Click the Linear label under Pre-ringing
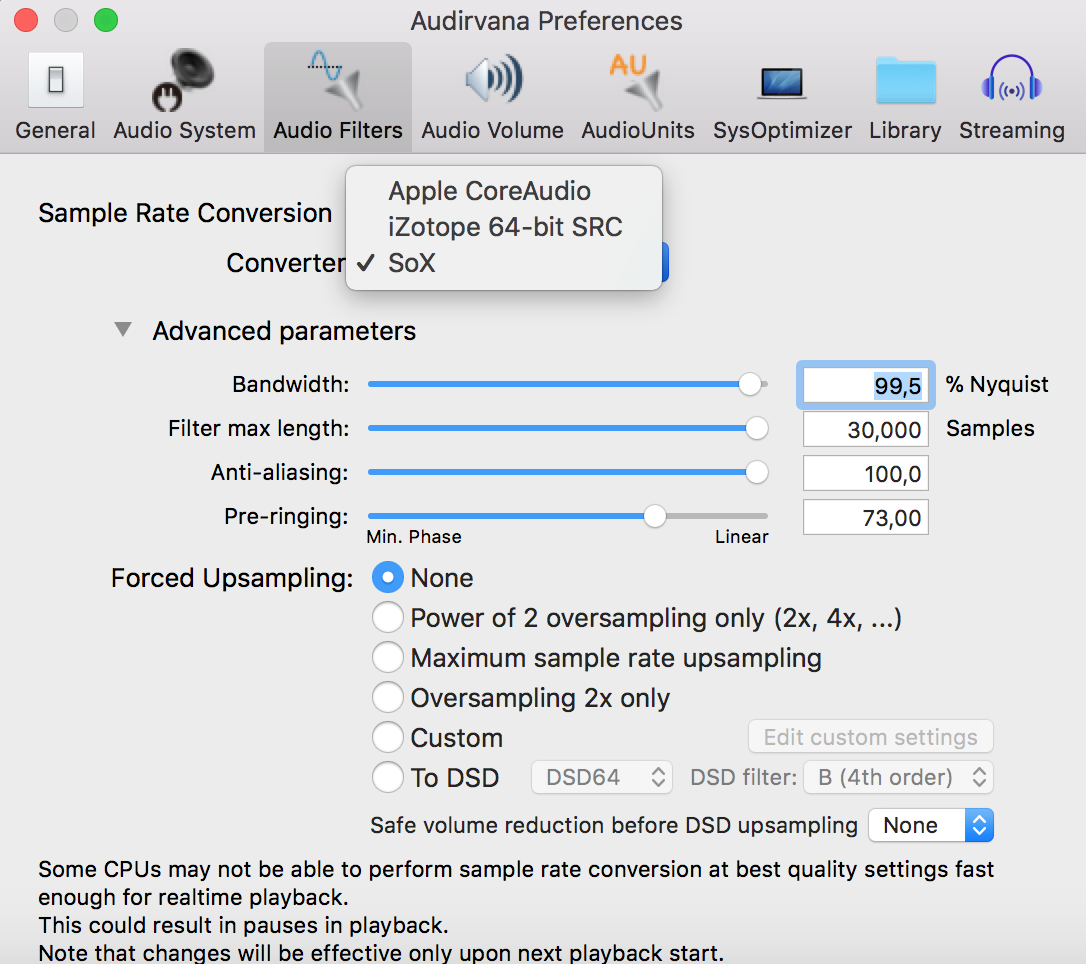This screenshot has height=964, width=1086. tap(742, 537)
